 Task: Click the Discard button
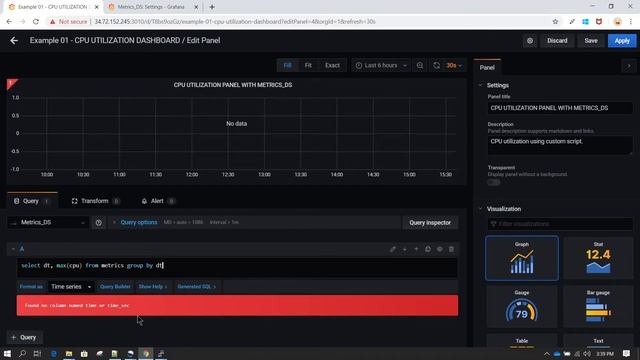pyautogui.click(x=557, y=41)
